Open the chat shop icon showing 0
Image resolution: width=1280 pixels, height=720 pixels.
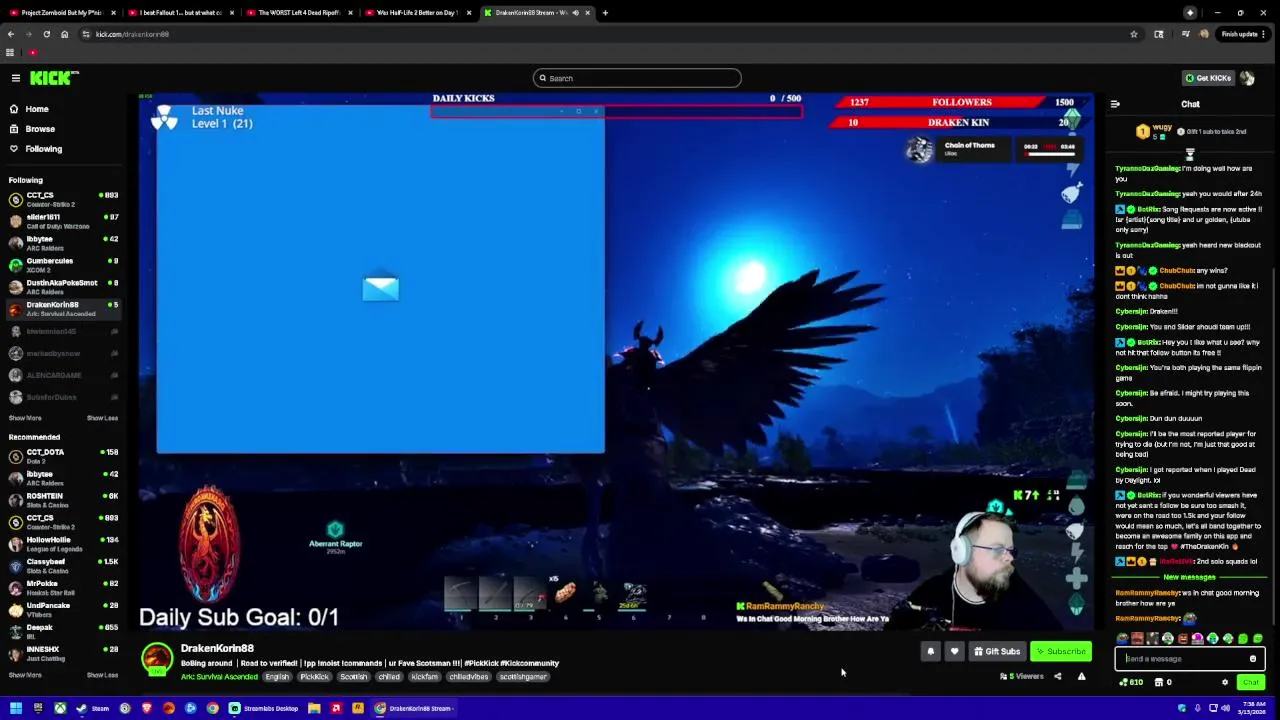1163,683
